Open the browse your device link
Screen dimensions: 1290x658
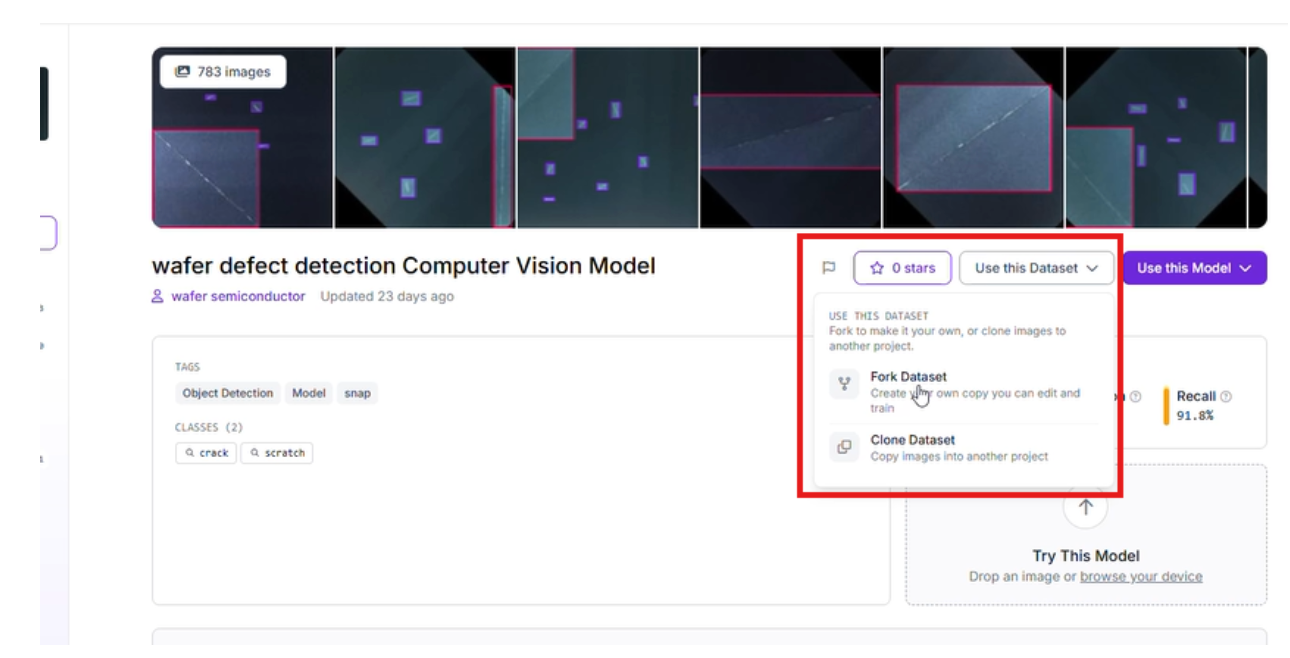click(1141, 577)
